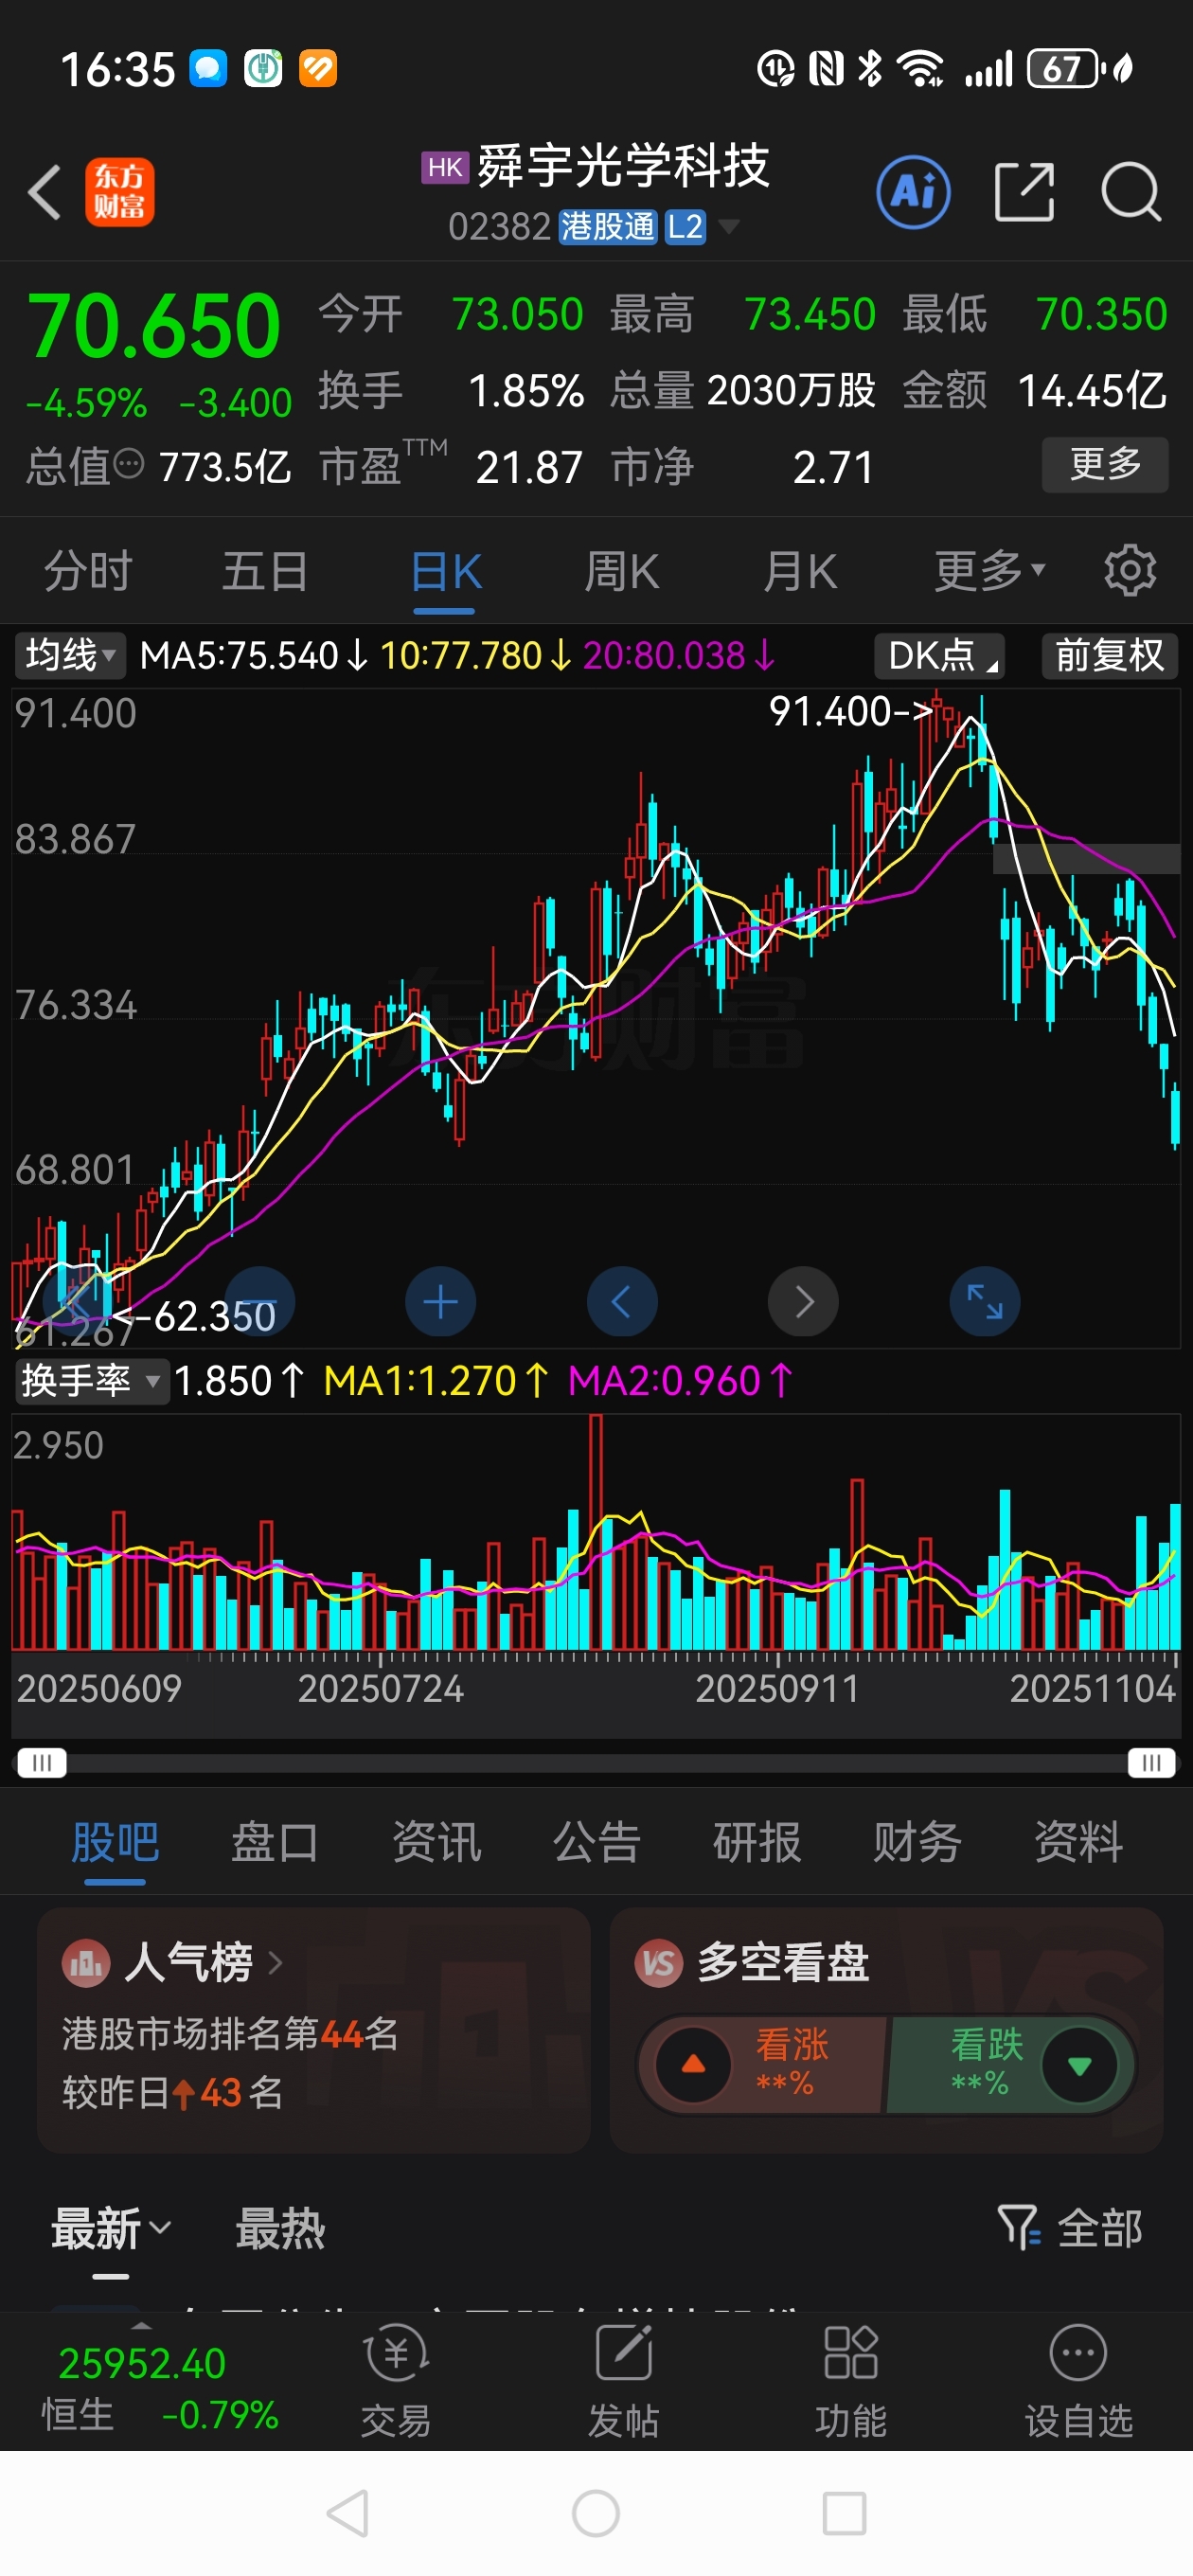The width and height of the screenshot is (1193, 2576).
Task: Toggle 前复权 price adjustment
Action: [1110, 656]
